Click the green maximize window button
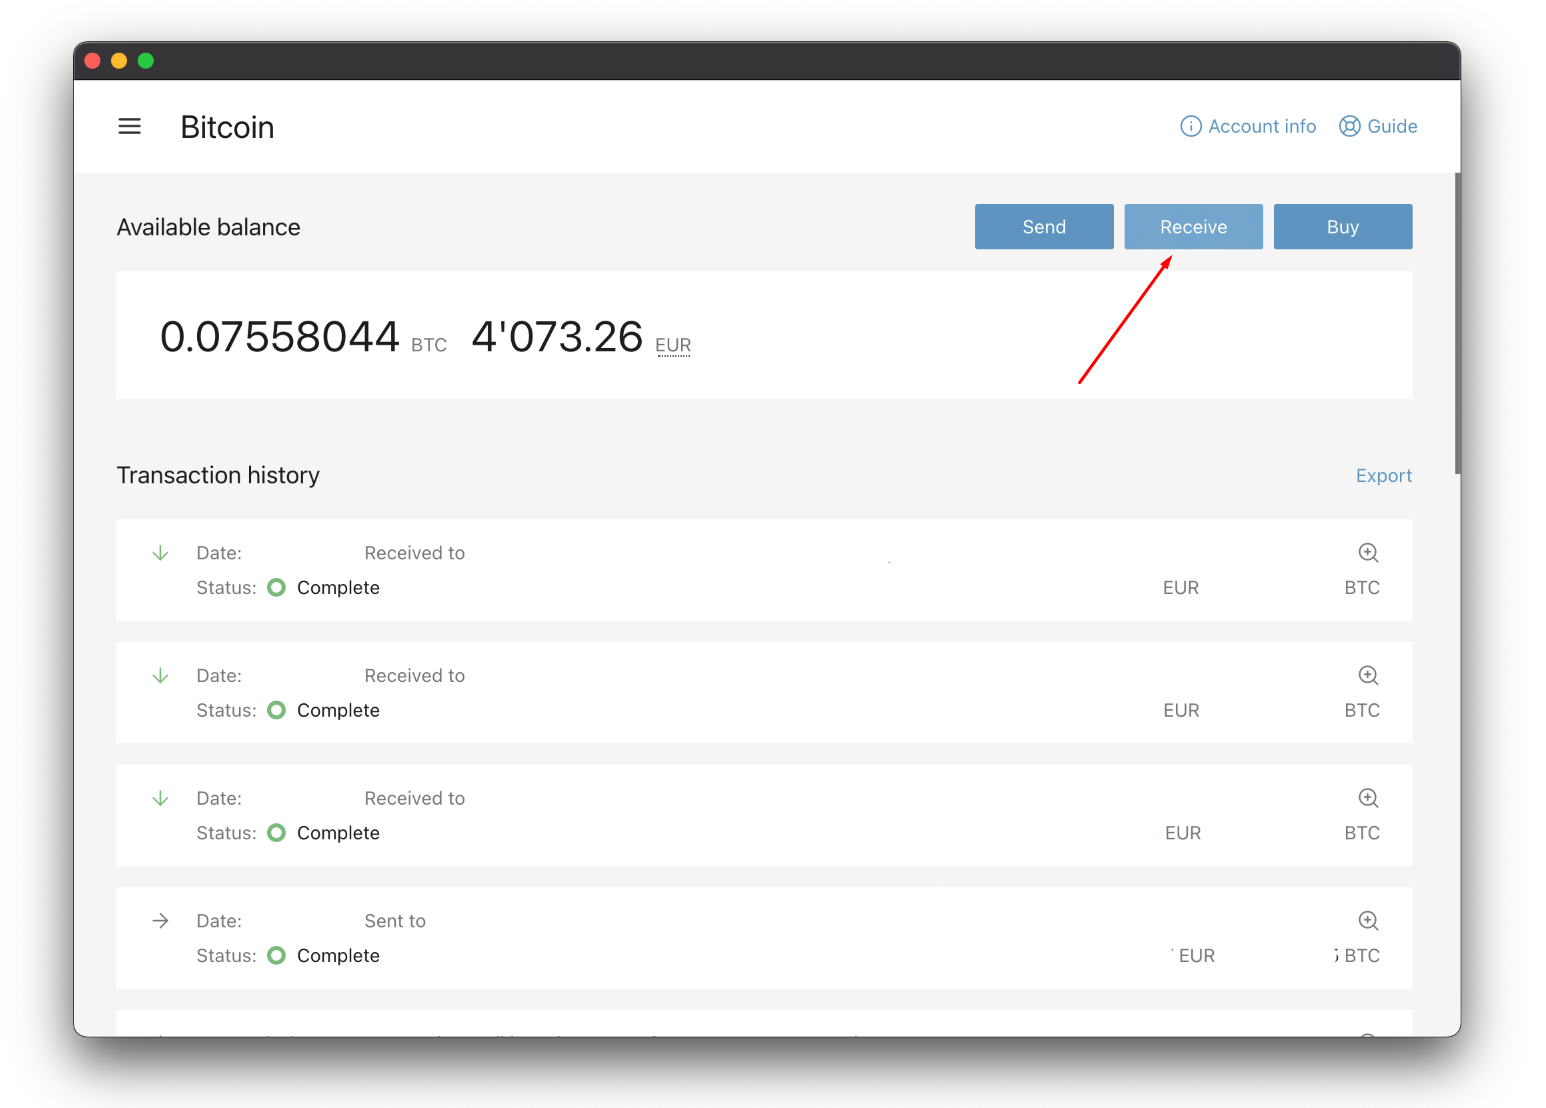 click(x=146, y=61)
